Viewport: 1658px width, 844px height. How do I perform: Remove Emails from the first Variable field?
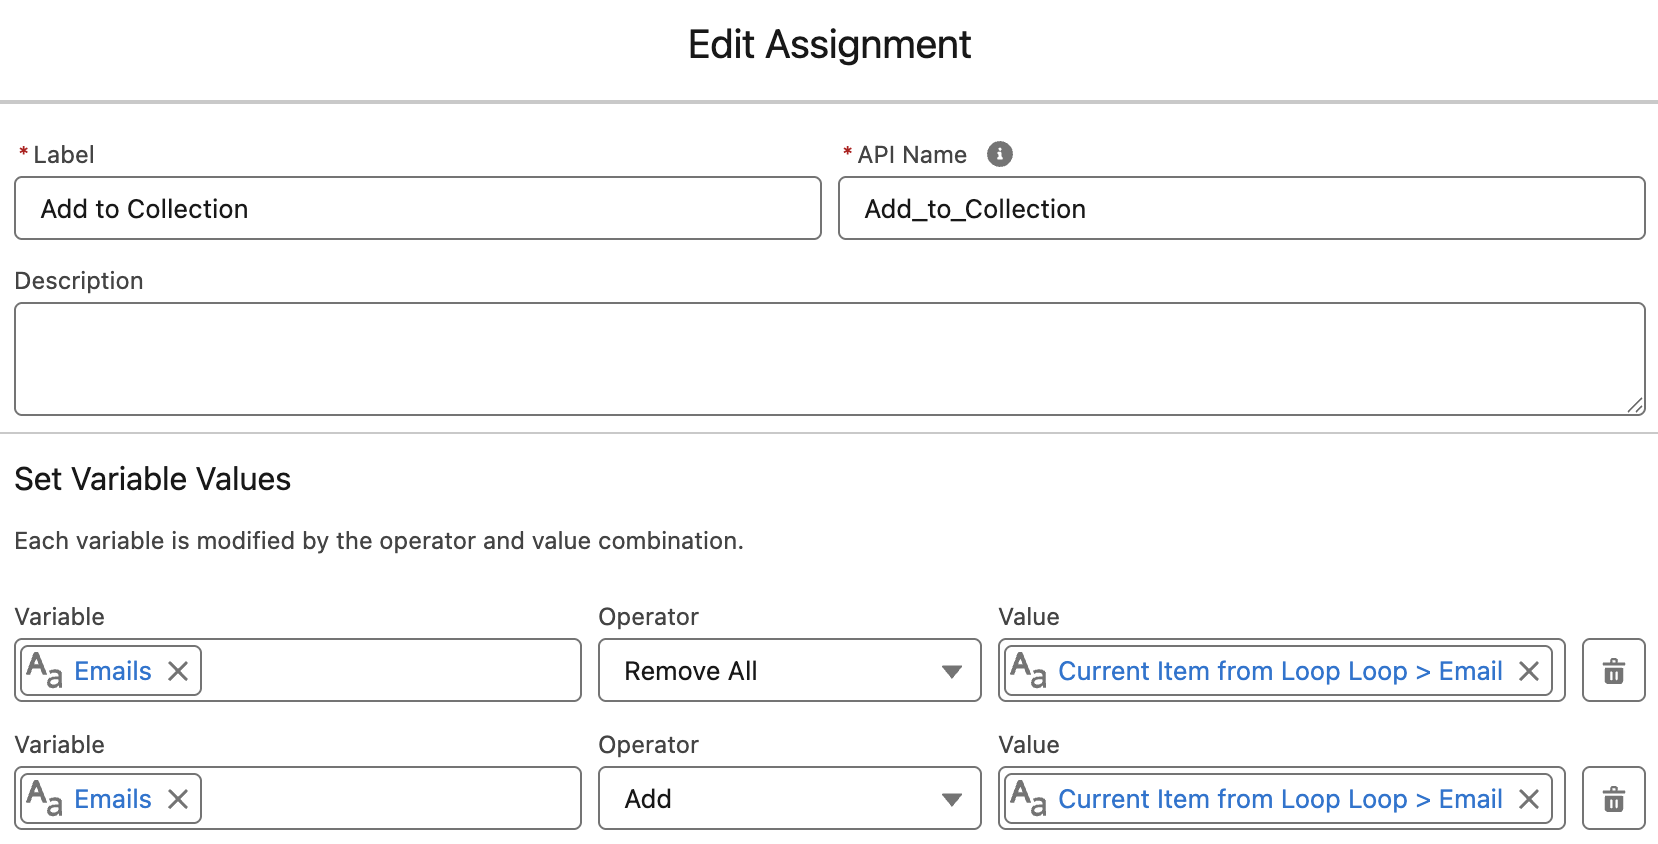(178, 671)
